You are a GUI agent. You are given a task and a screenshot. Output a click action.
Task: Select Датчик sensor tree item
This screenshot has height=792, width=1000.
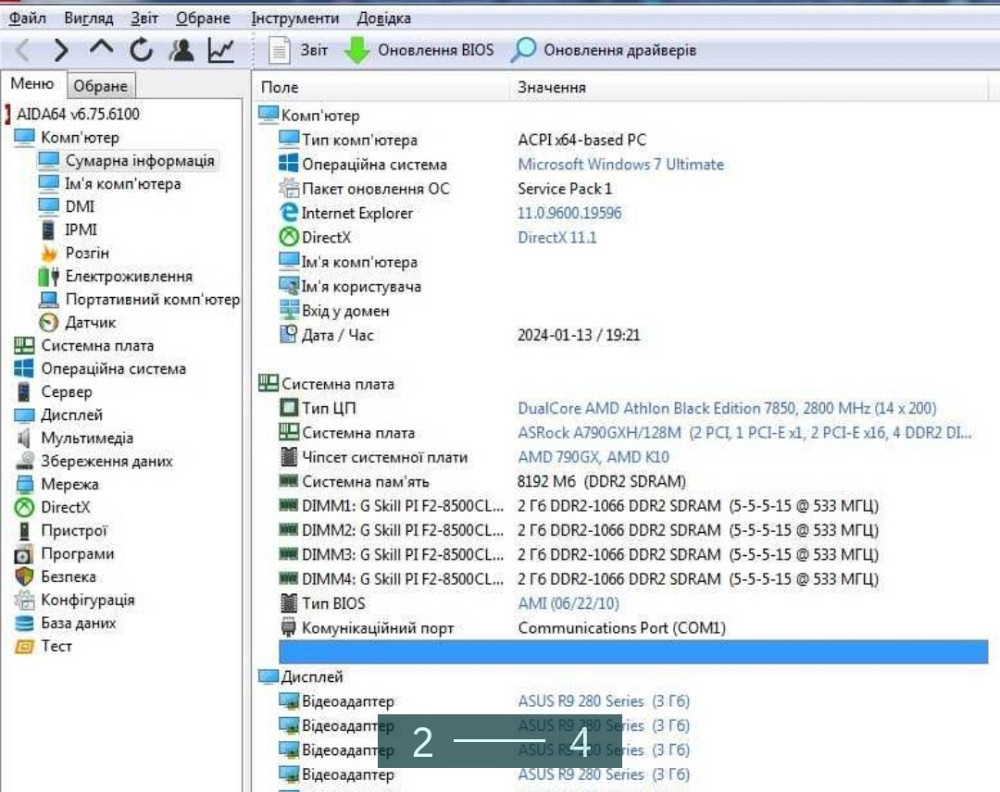coord(90,322)
